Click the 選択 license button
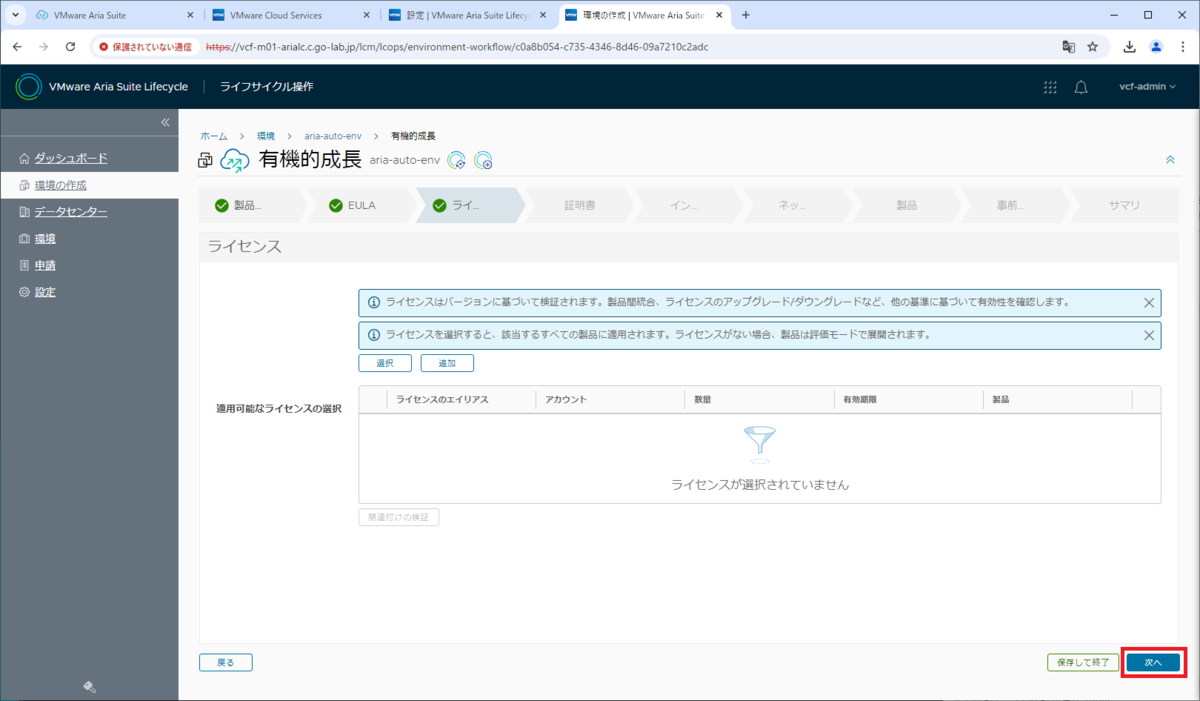1200x701 pixels. coord(385,363)
